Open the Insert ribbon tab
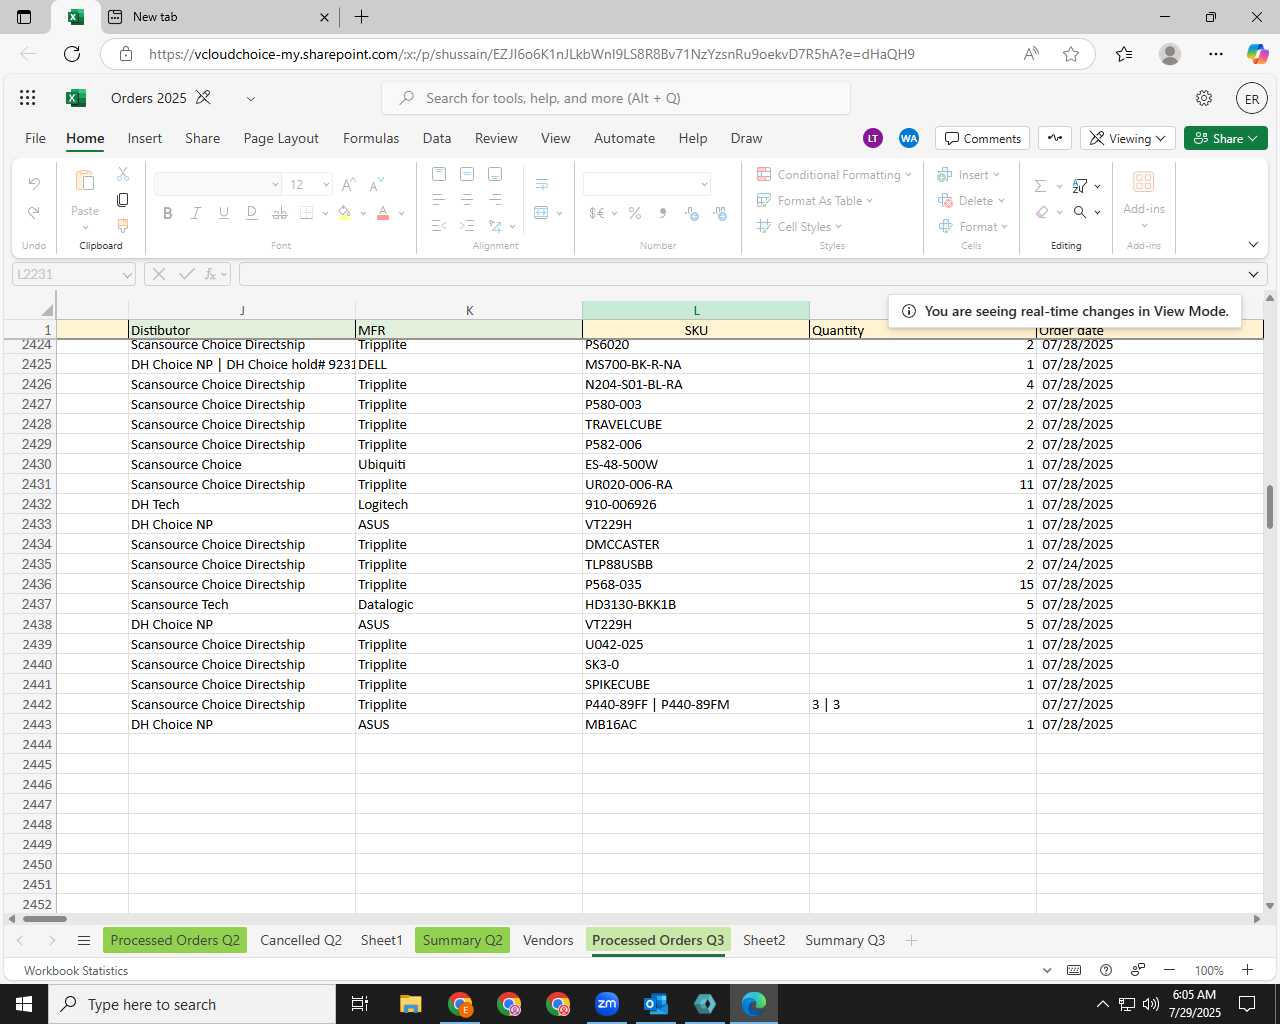This screenshot has height=1024, width=1280. [145, 138]
